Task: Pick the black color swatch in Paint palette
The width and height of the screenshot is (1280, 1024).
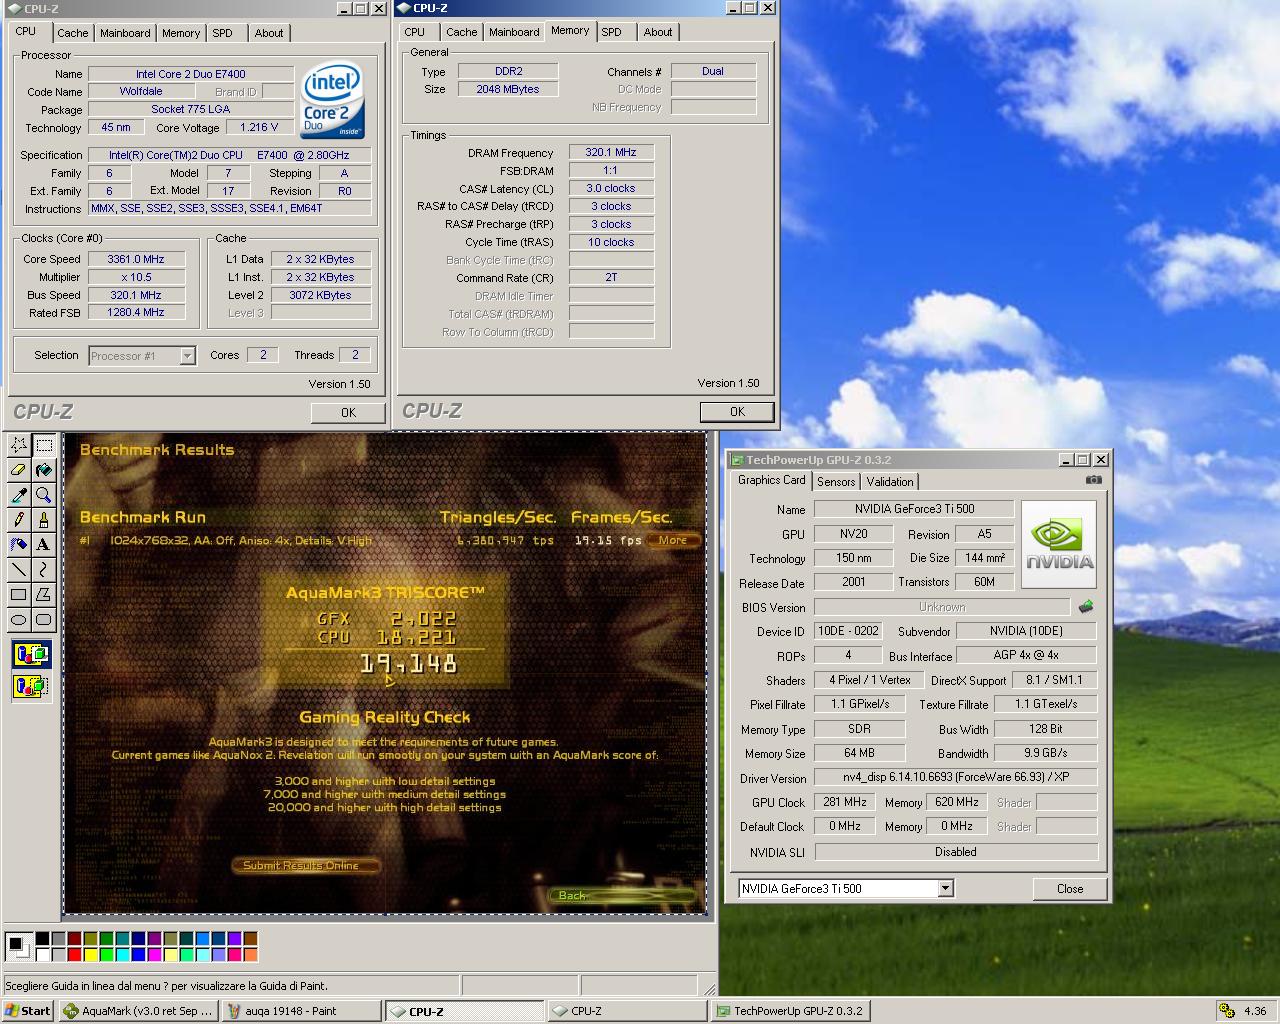Action: 42,939
